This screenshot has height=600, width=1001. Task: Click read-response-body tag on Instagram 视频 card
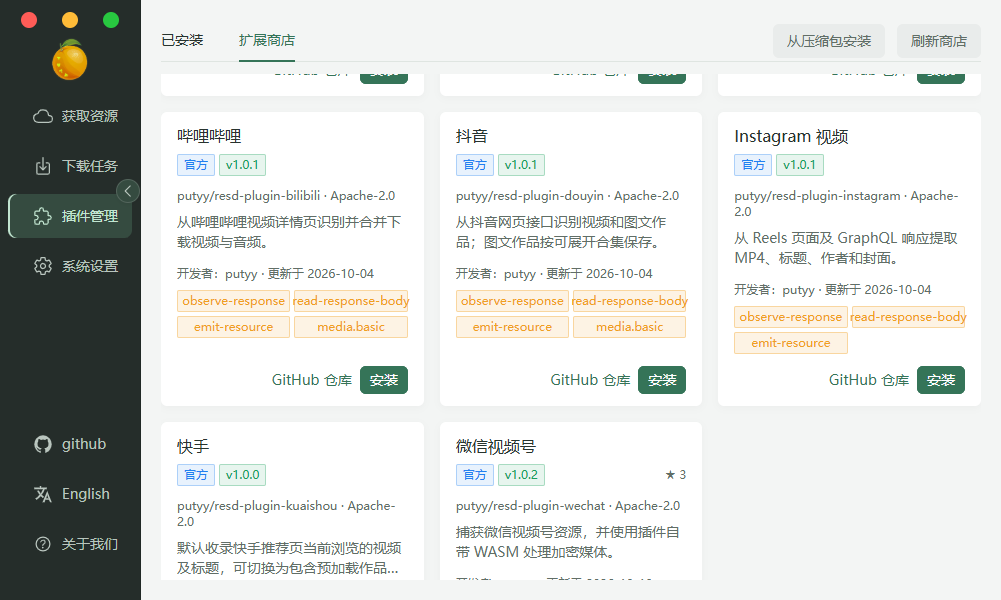point(908,317)
